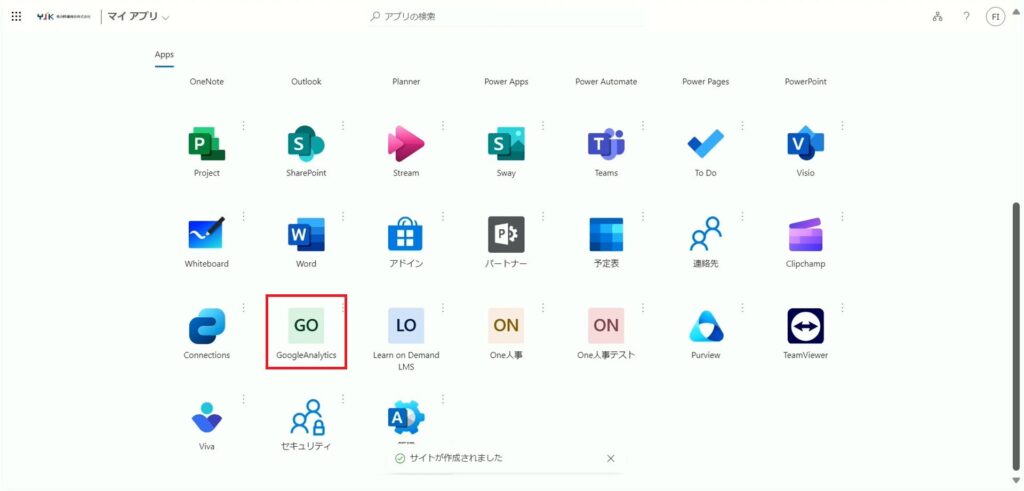Open the Planner app label

click(x=406, y=82)
